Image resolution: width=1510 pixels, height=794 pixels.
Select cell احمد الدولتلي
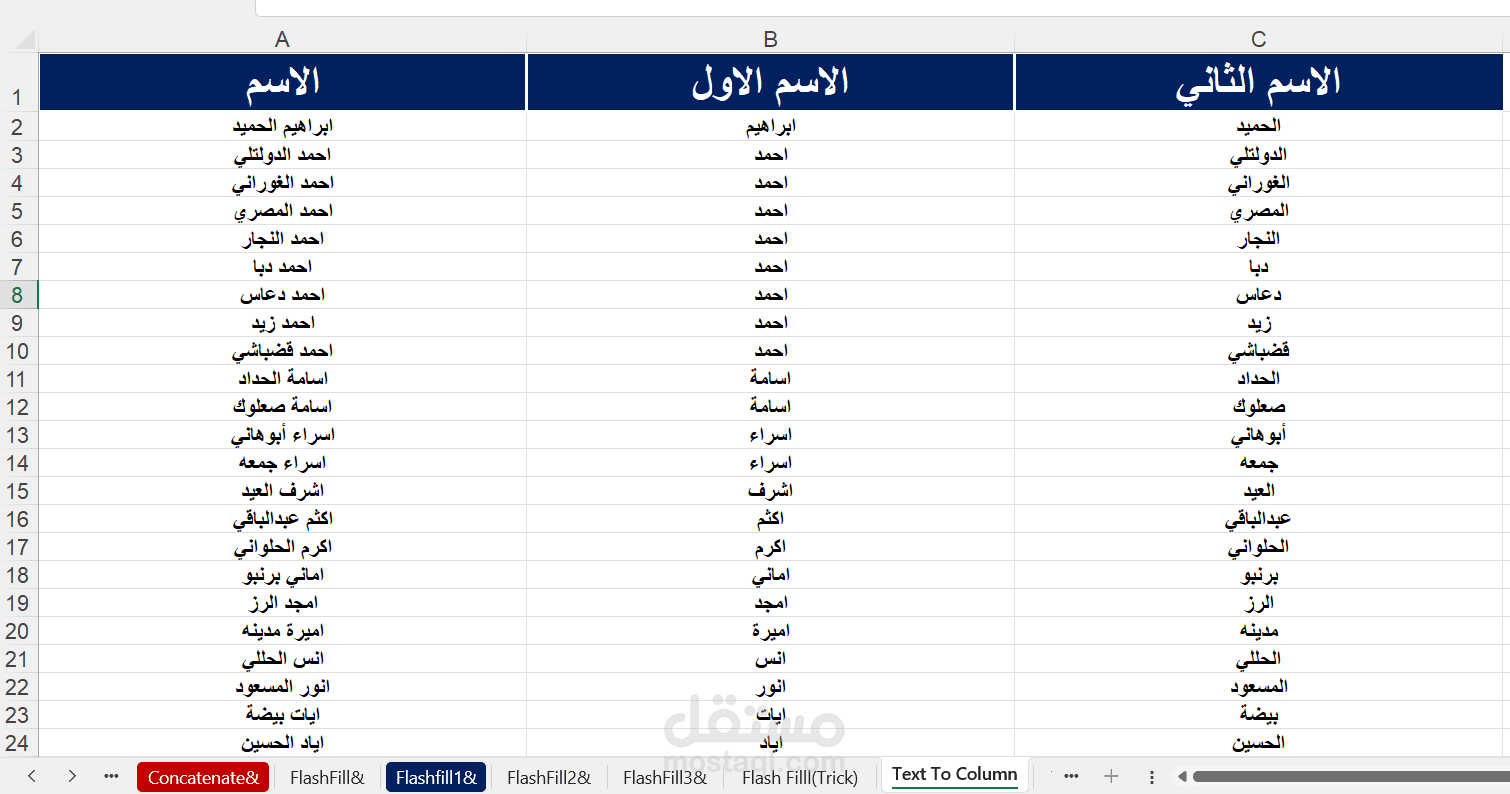click(x=282, y=155)
